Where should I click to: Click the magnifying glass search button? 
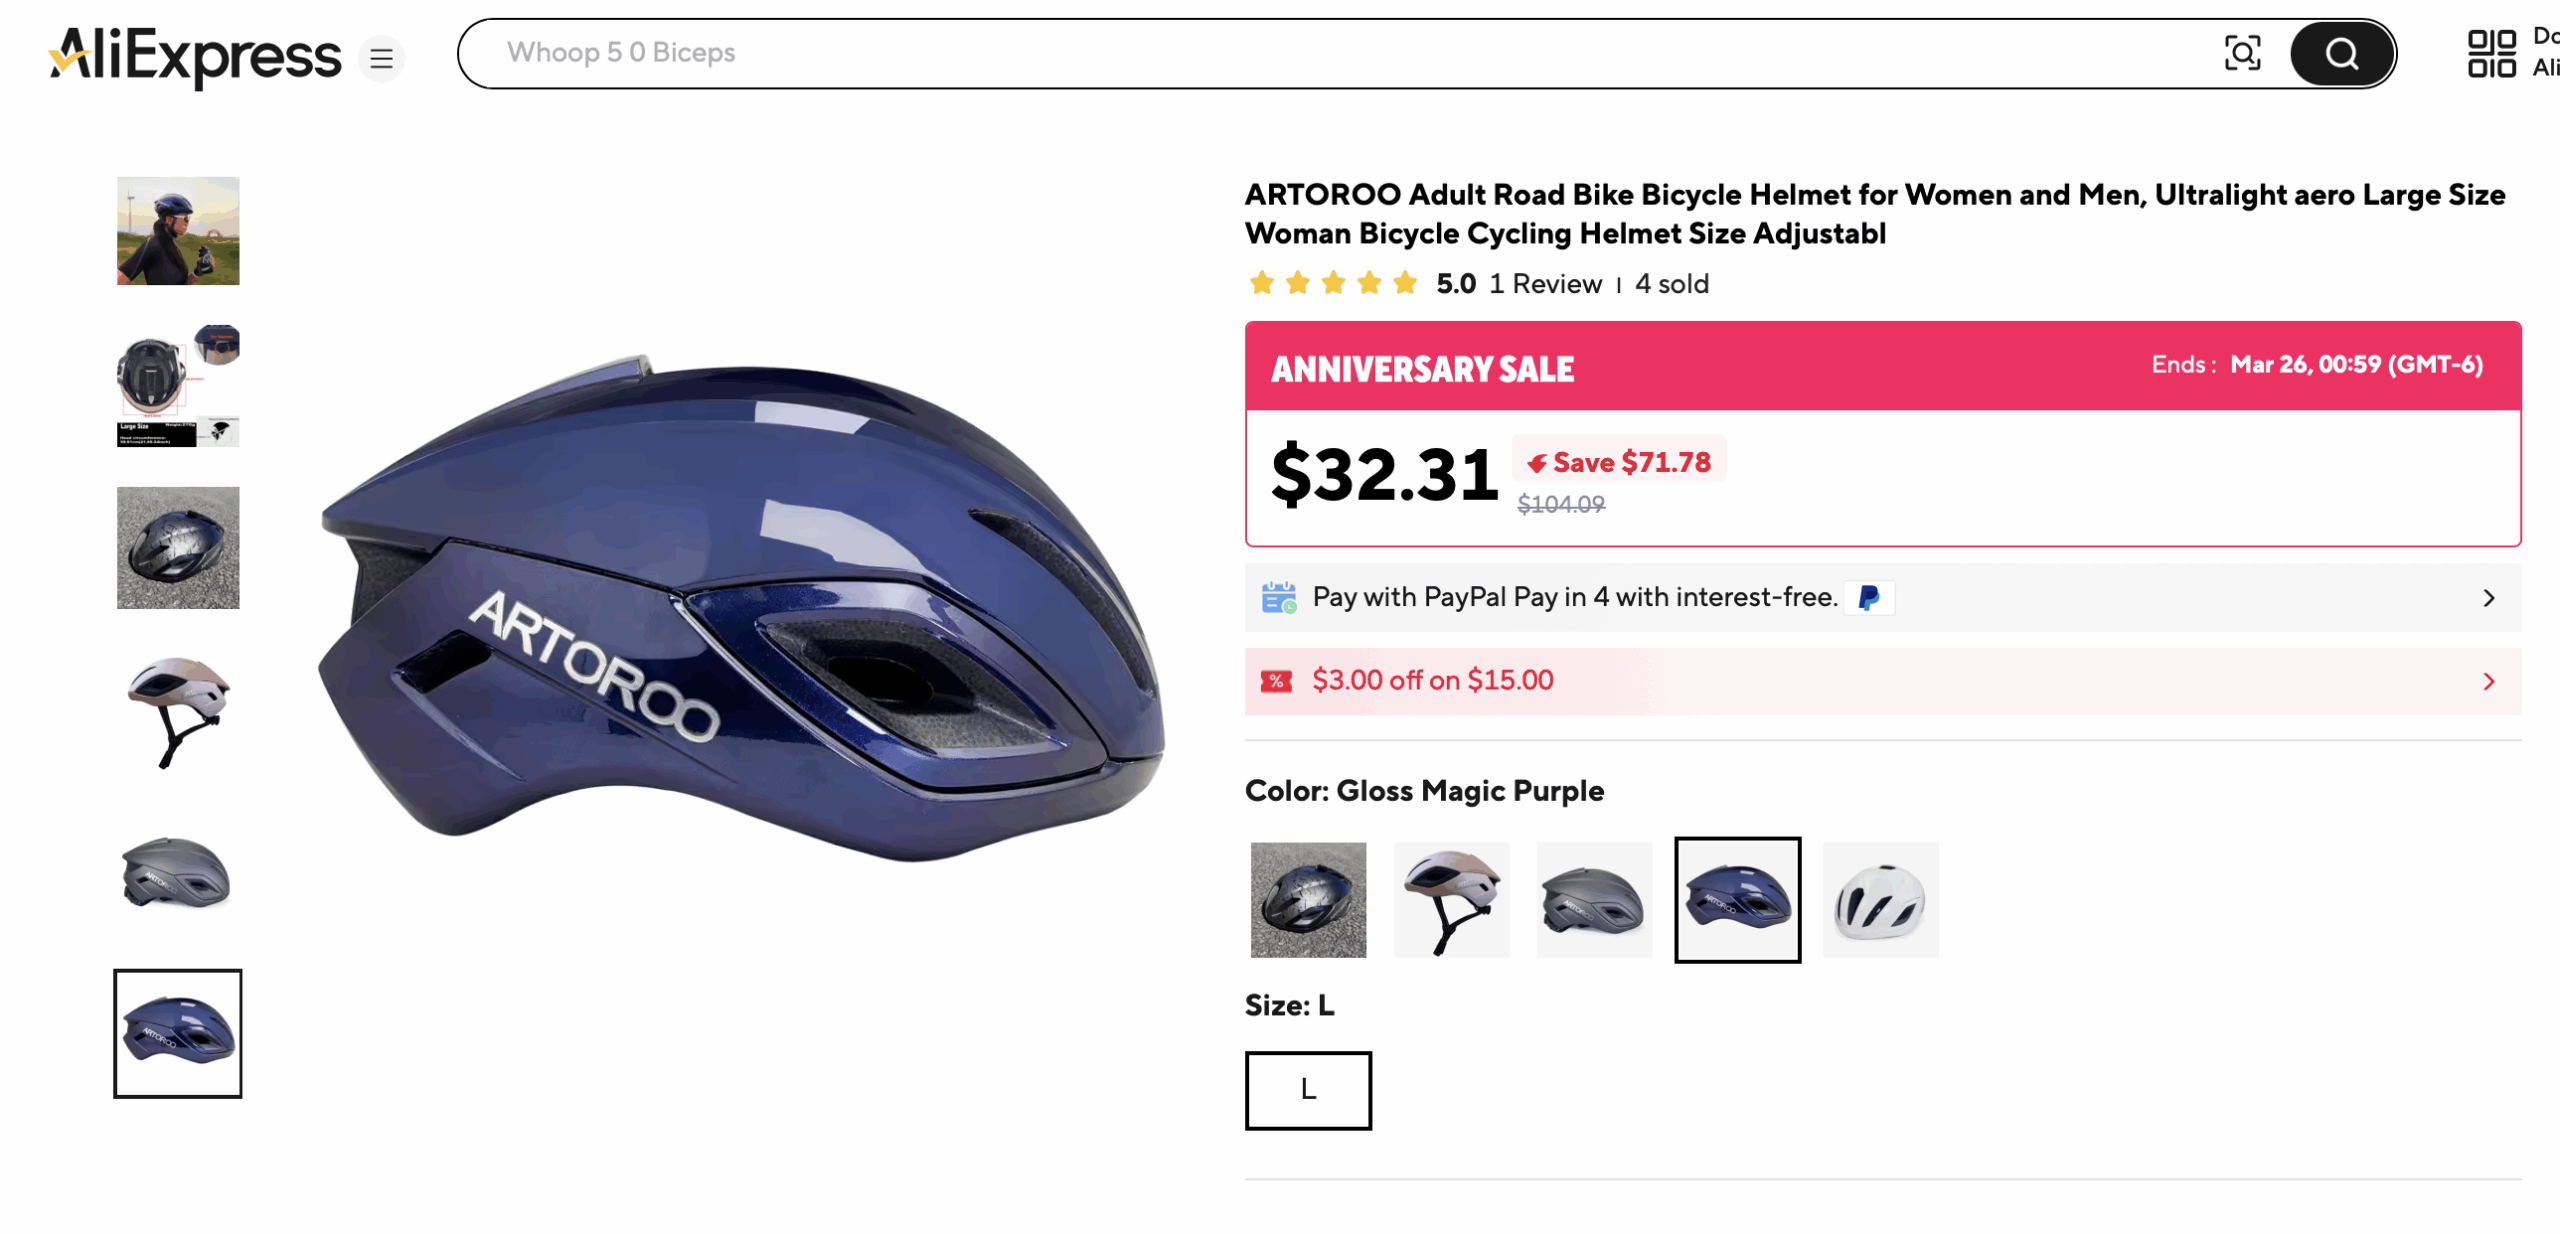(2341, 53)
